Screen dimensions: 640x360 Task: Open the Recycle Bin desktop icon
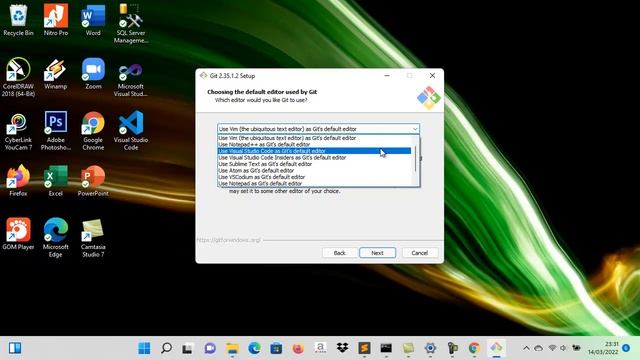pos(18,20)
